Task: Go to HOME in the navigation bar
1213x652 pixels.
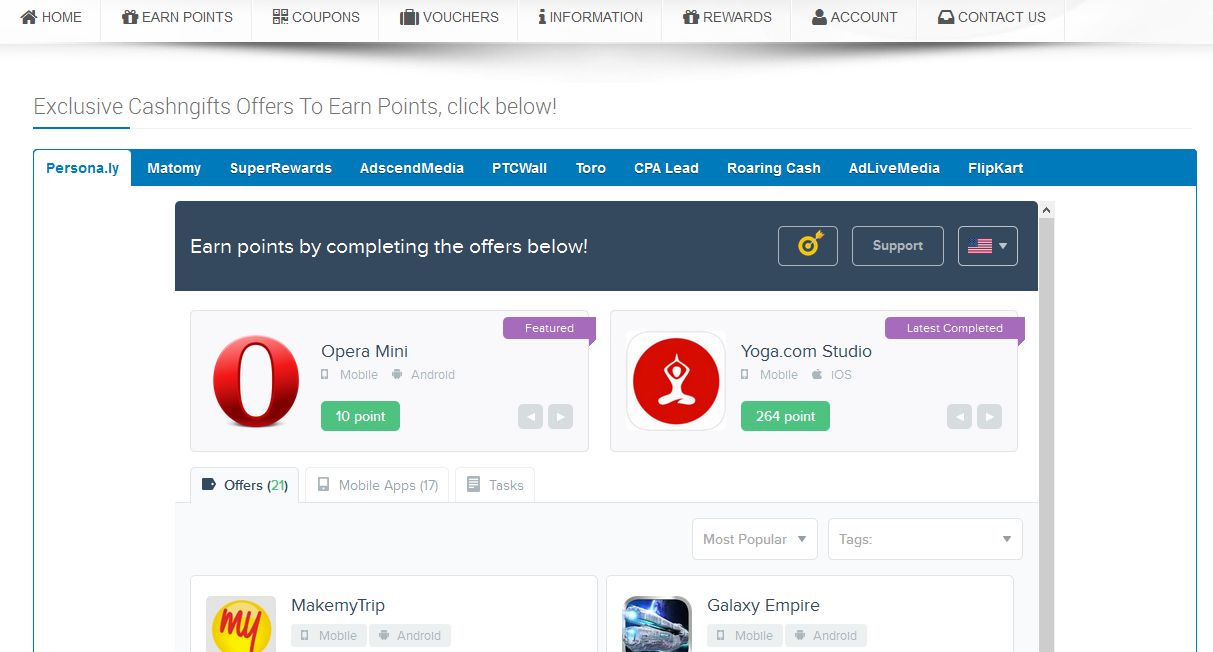Action: (x=51, y=17)
